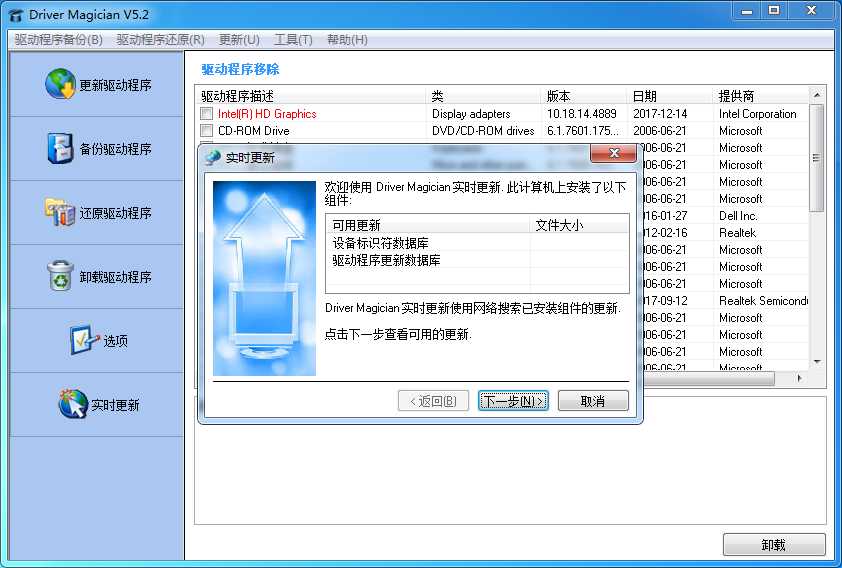Click the Display adapters class cell

tap(471, 114)
